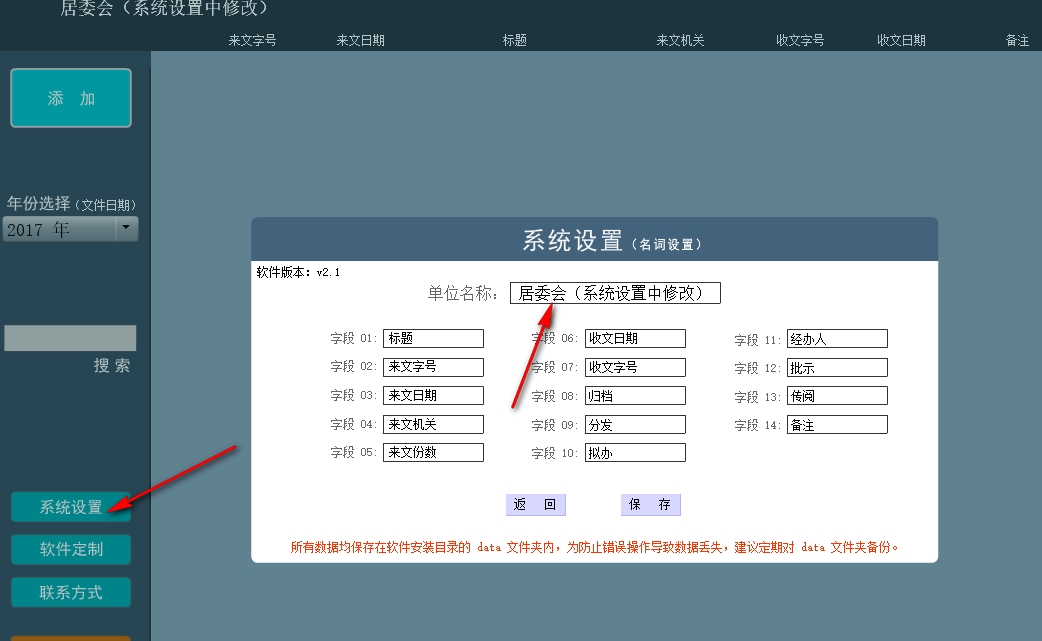Focus 字段 12 field containing 批示
Image resolution: width=1042 pixels, height=641 pixels.
pyautogui.click(x=837, y=367)
